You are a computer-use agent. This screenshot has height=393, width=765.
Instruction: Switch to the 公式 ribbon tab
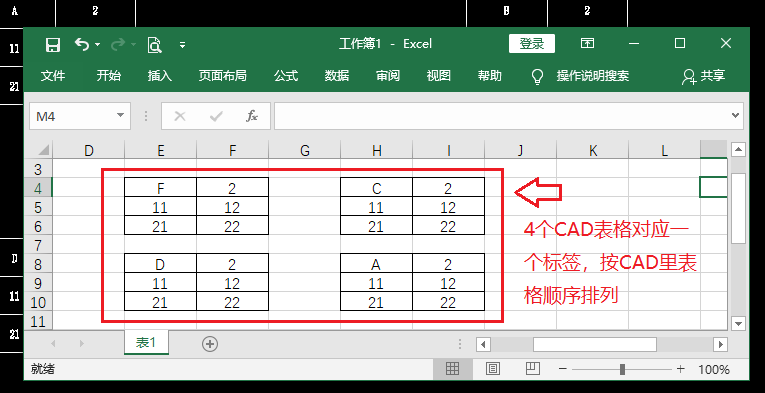click(x=286, y=76)
